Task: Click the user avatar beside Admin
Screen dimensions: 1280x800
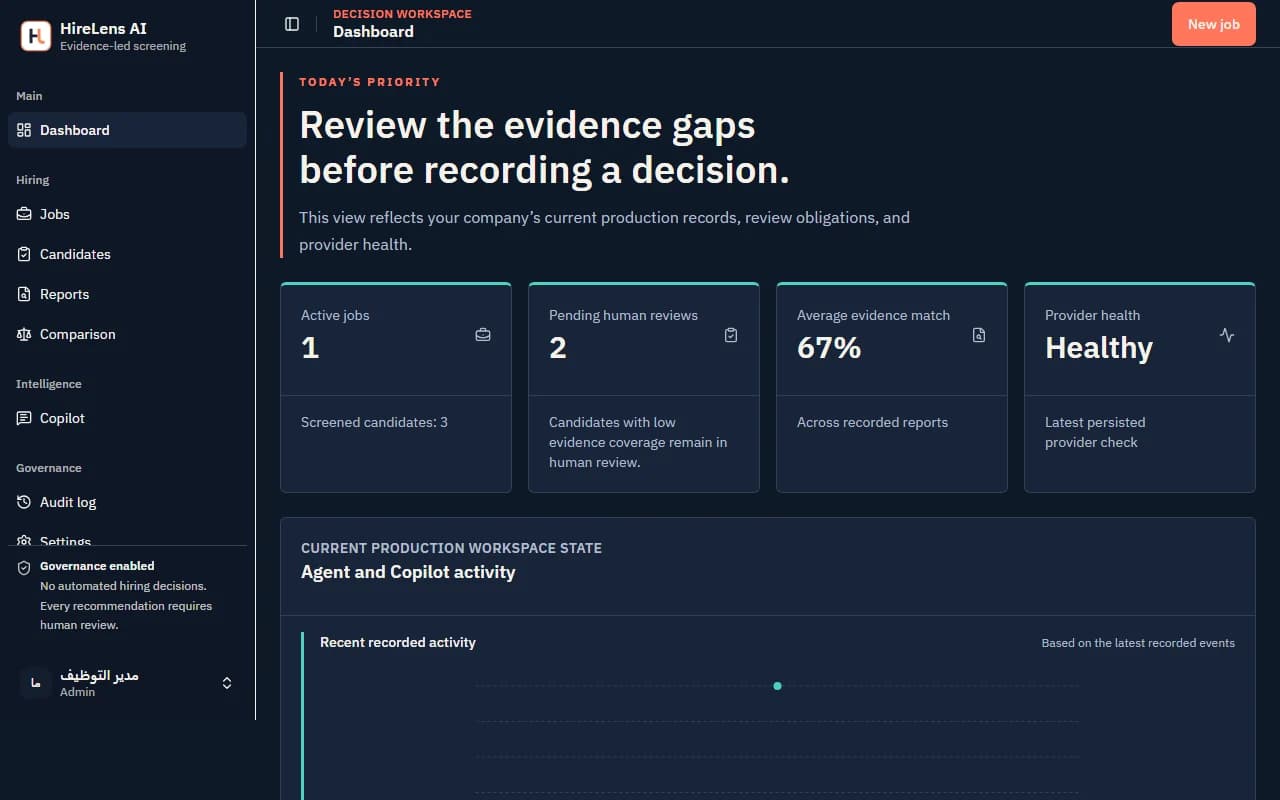Action: [36, 683]
